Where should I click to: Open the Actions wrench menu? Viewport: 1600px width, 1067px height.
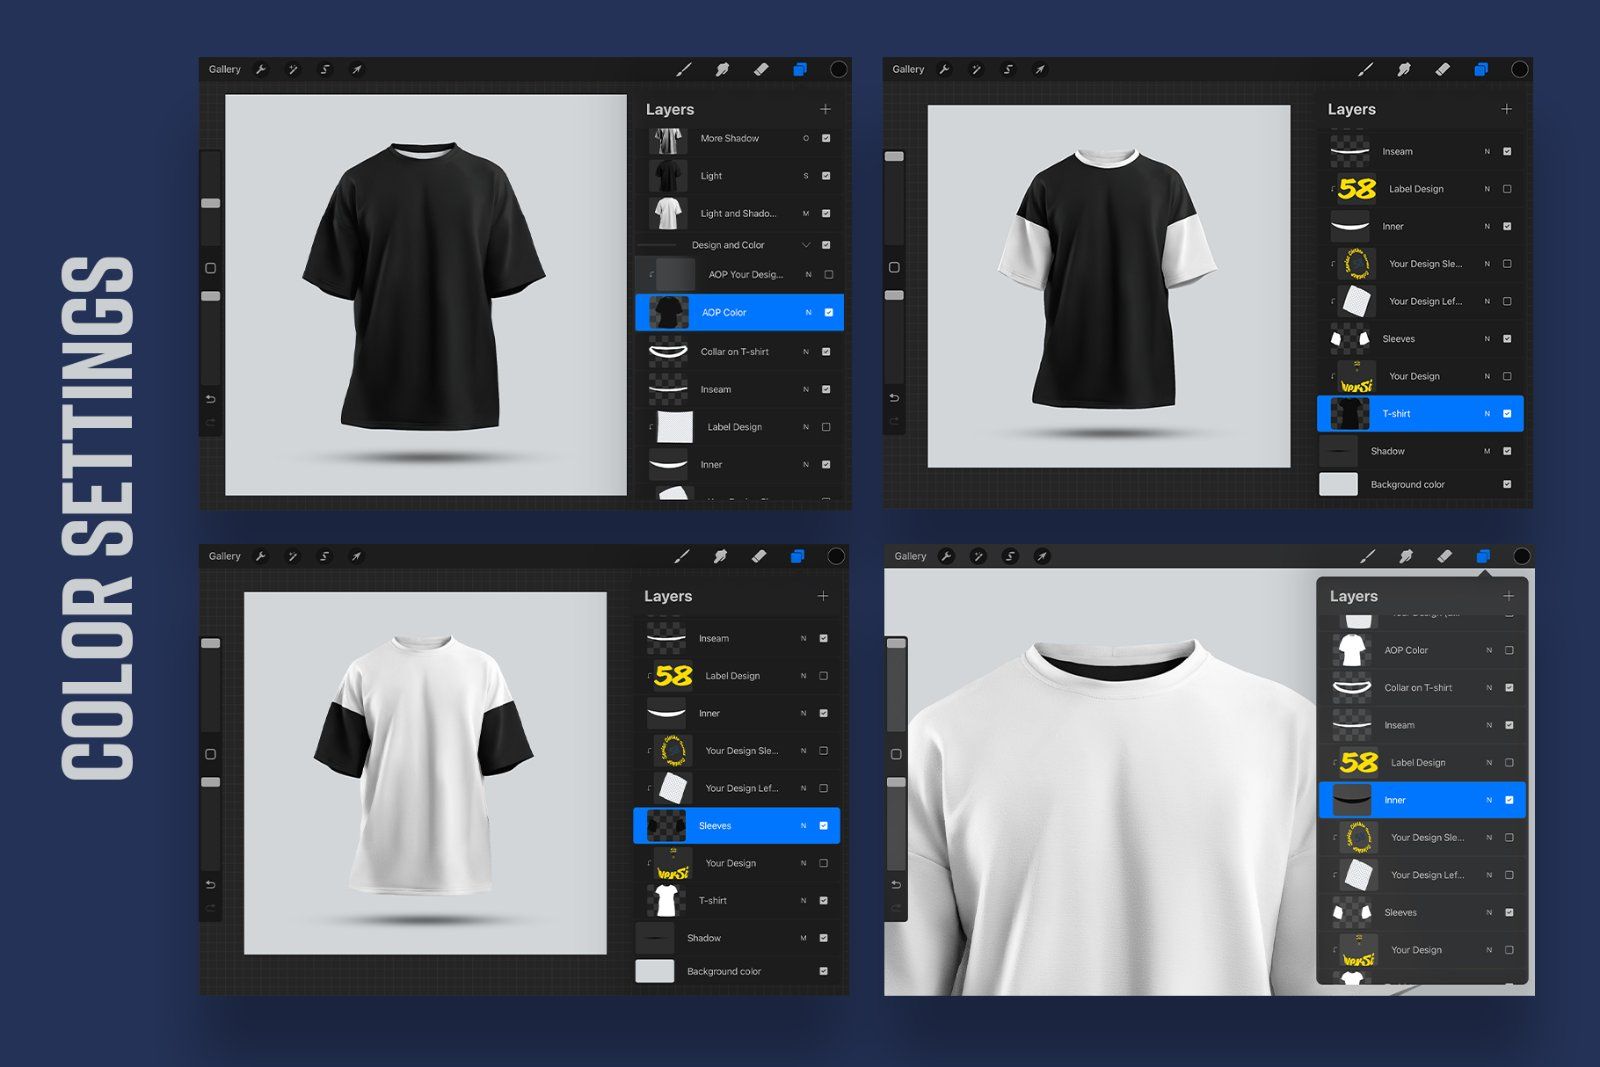click(x=260, y=69)
